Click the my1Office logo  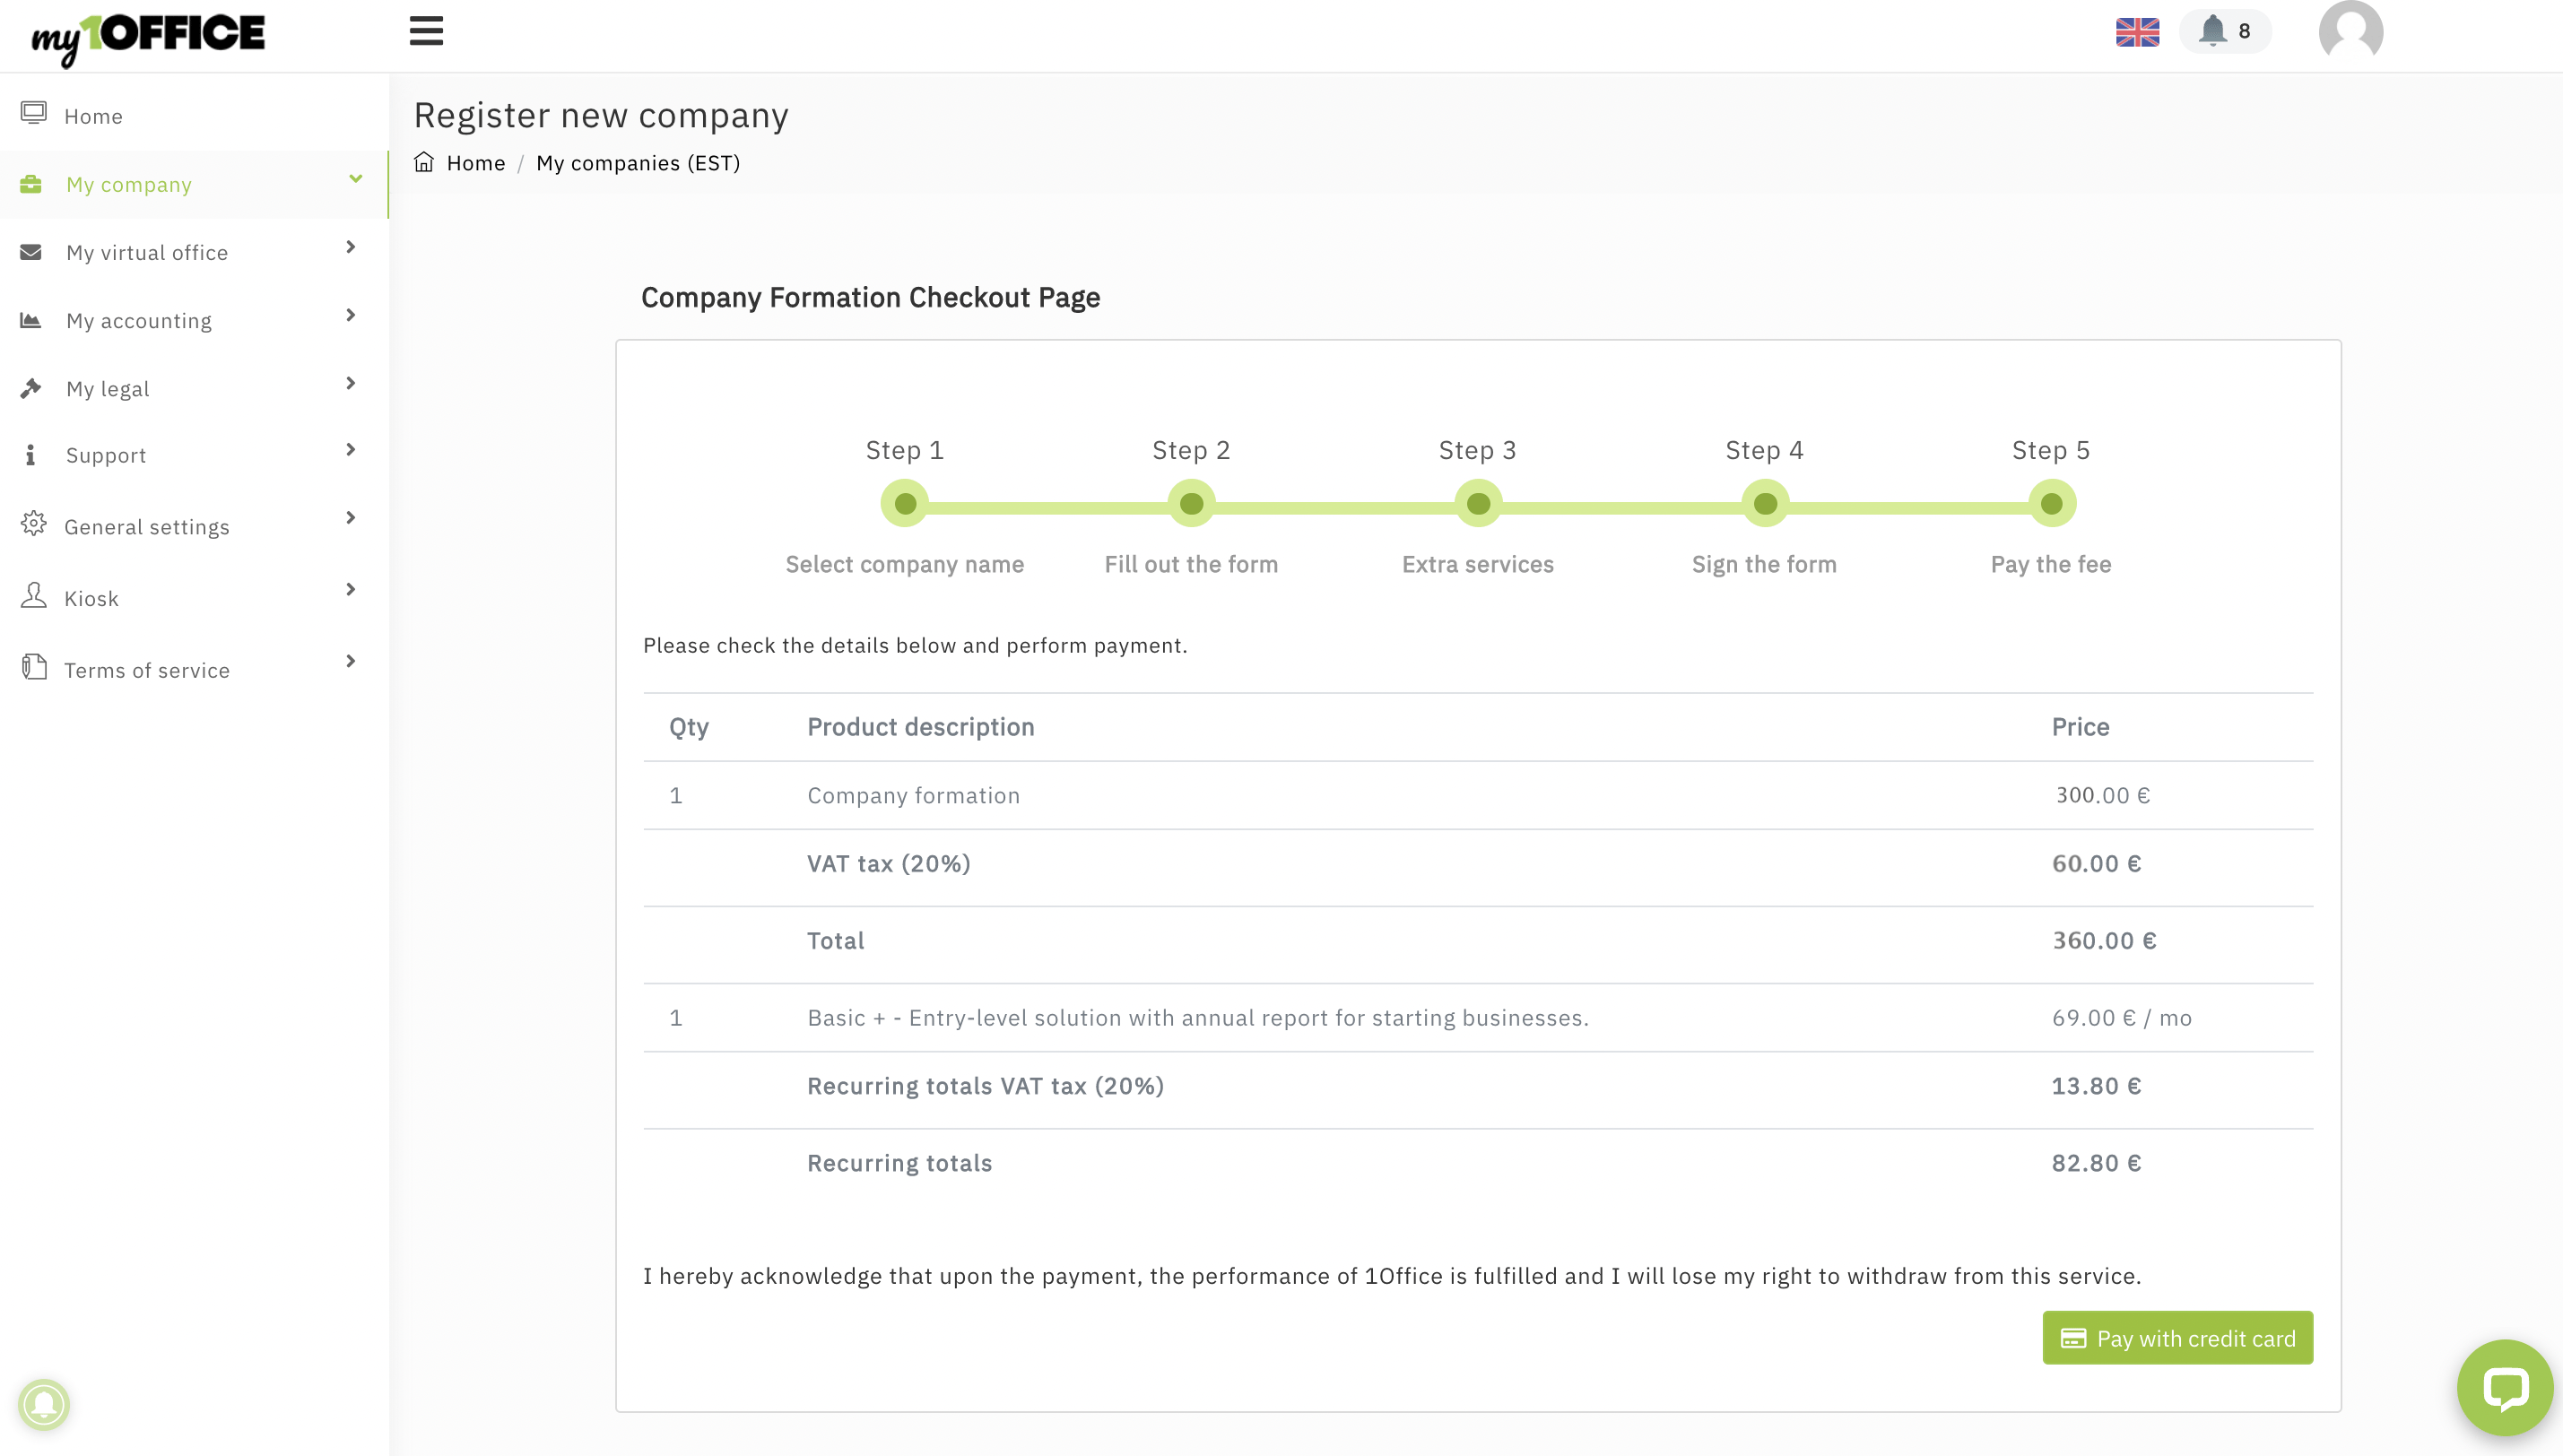click(148, 36)
